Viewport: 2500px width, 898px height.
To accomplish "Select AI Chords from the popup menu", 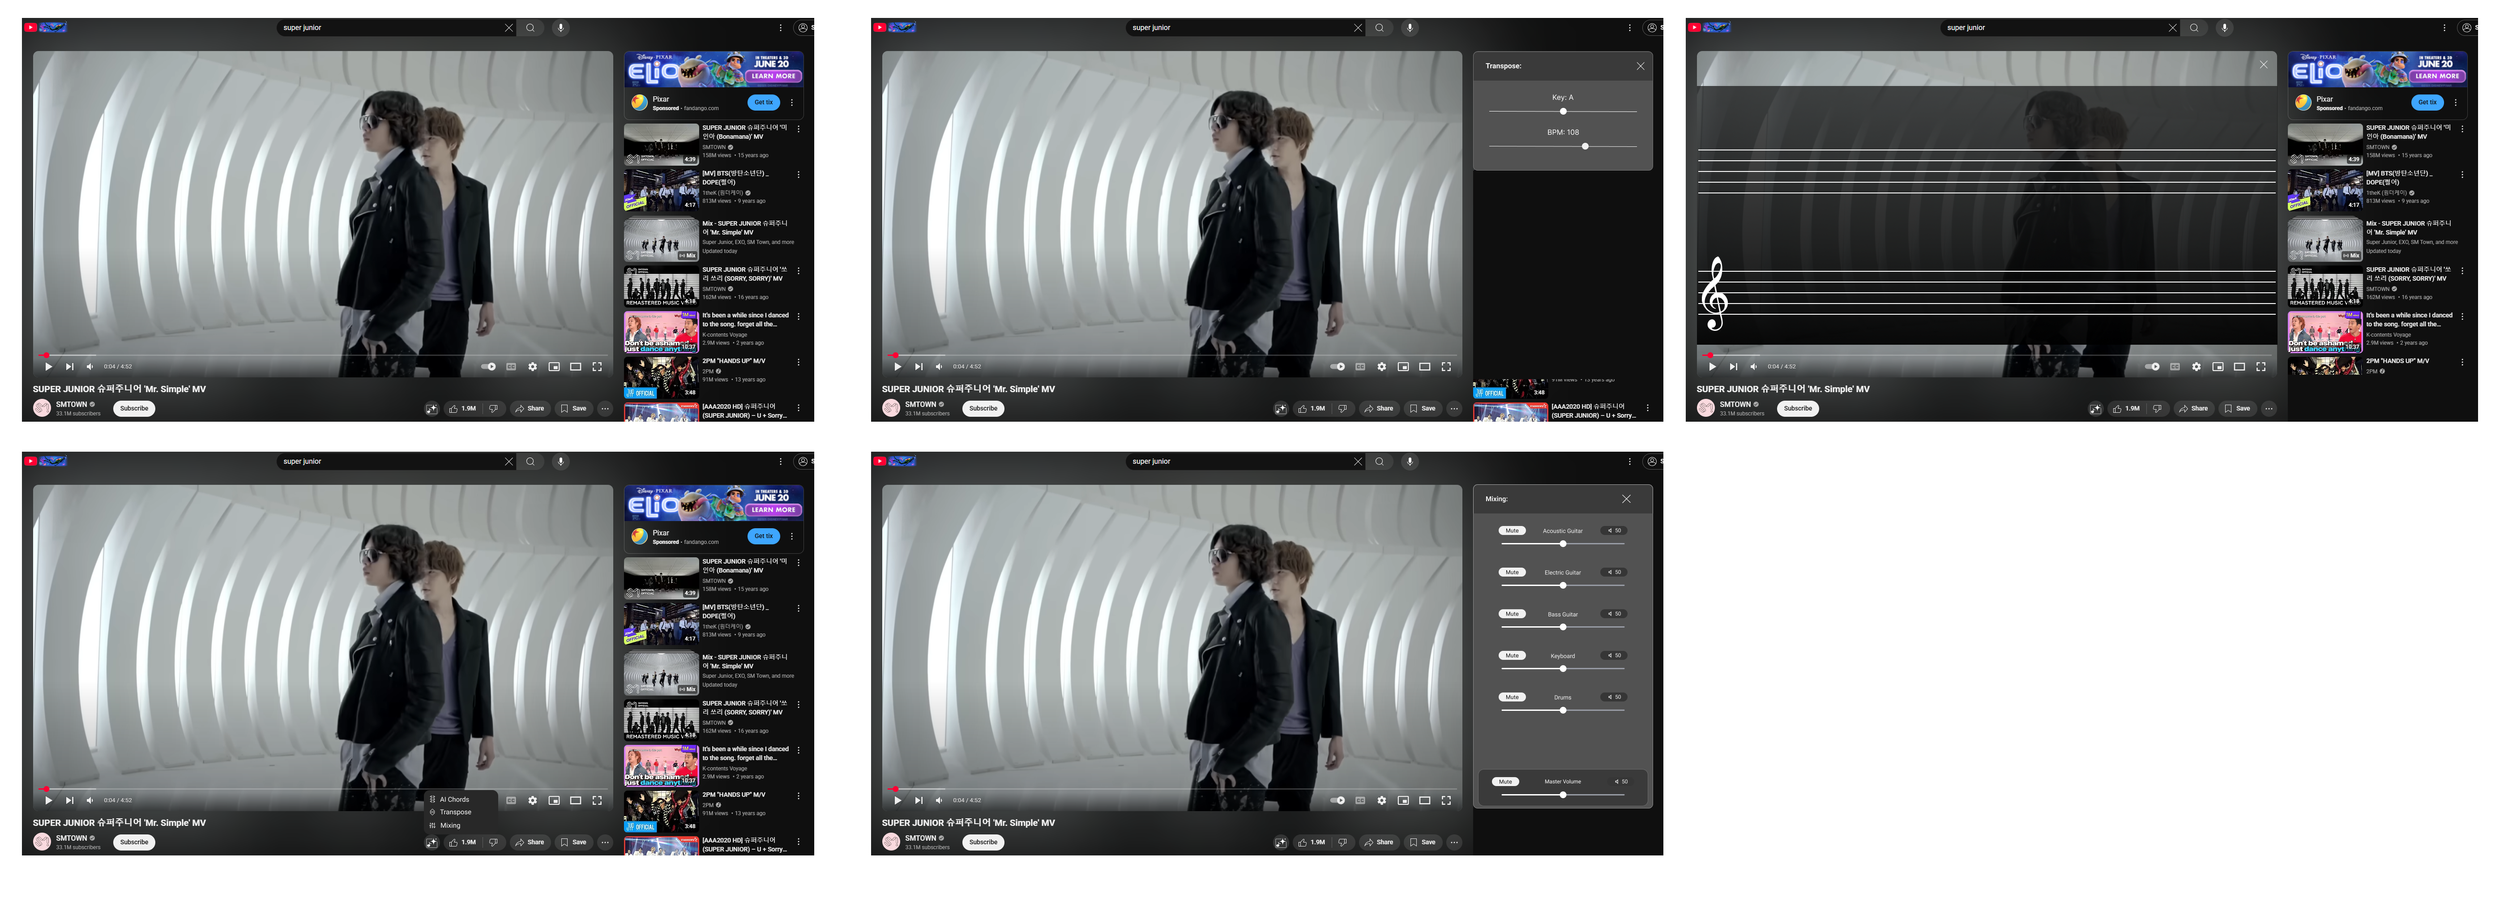I will 455,800.
